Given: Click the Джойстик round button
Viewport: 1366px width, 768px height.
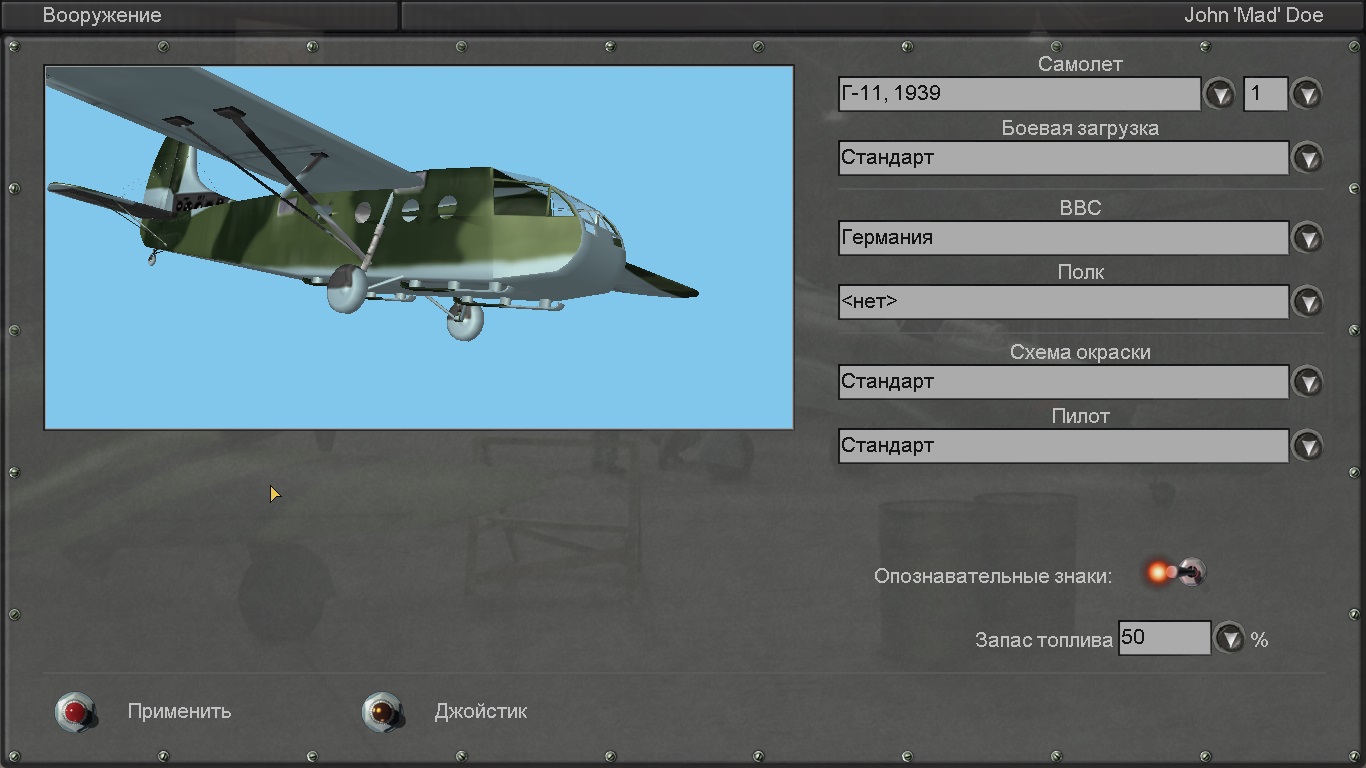Looking at the screenshot, I should tap(383, 712).
